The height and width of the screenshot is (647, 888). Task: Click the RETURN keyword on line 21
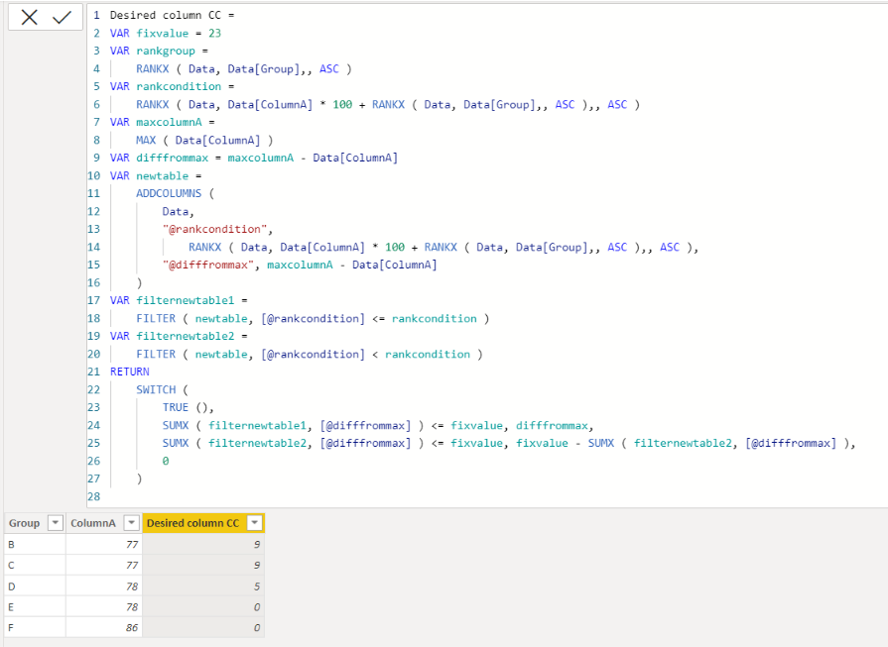(130, 372)
